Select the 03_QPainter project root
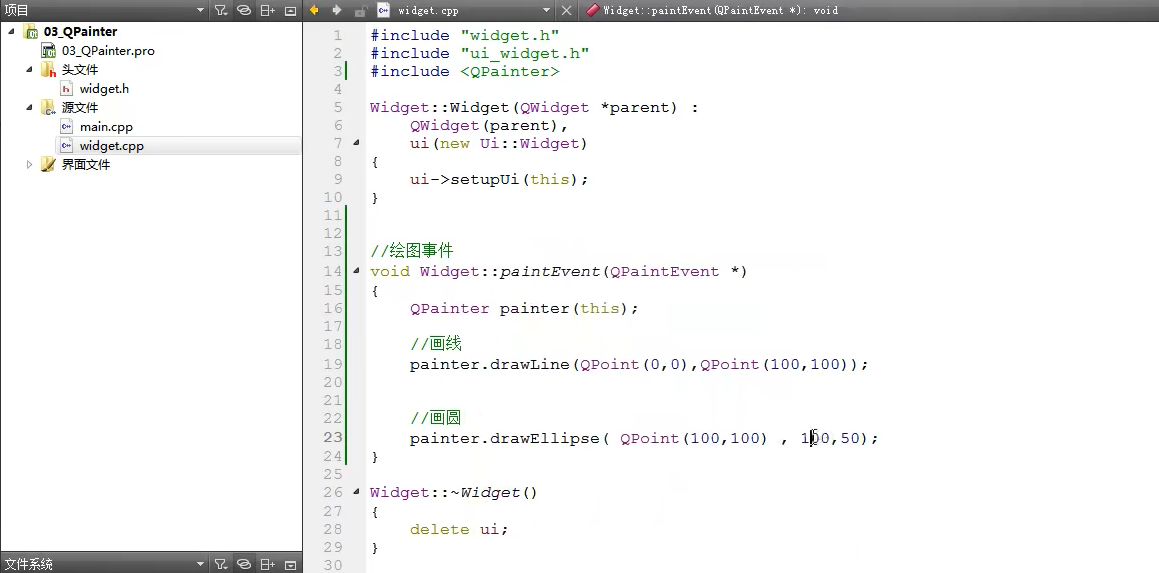The height and width of the screenshot is (573, 1159). pos(80,32)
